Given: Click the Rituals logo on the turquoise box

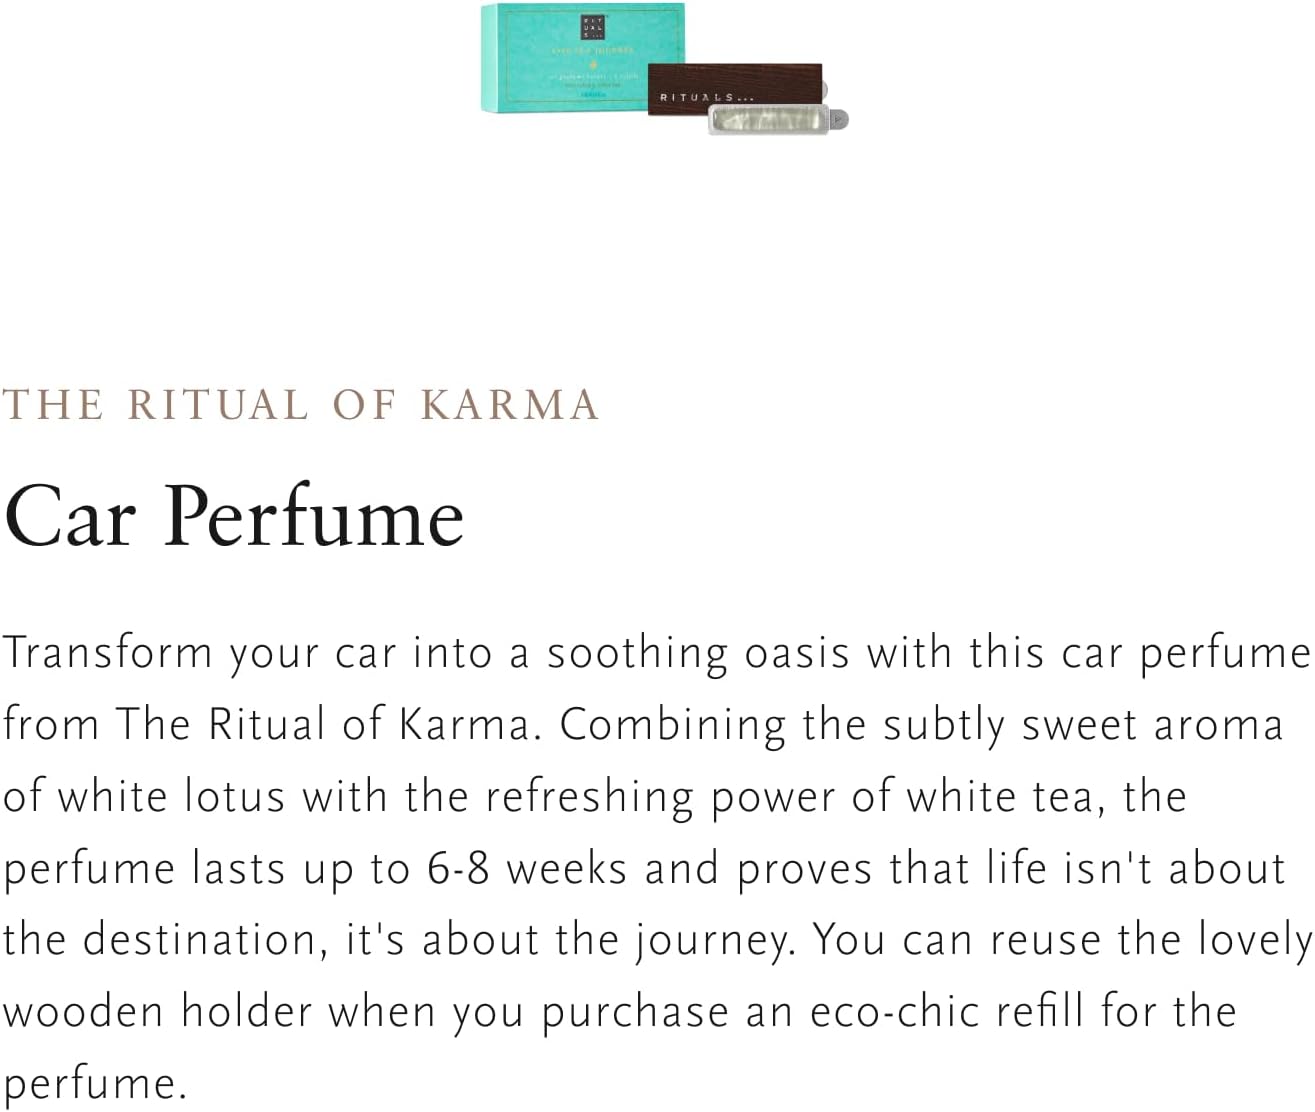Looking at the screenshot, I should (593, 25).
